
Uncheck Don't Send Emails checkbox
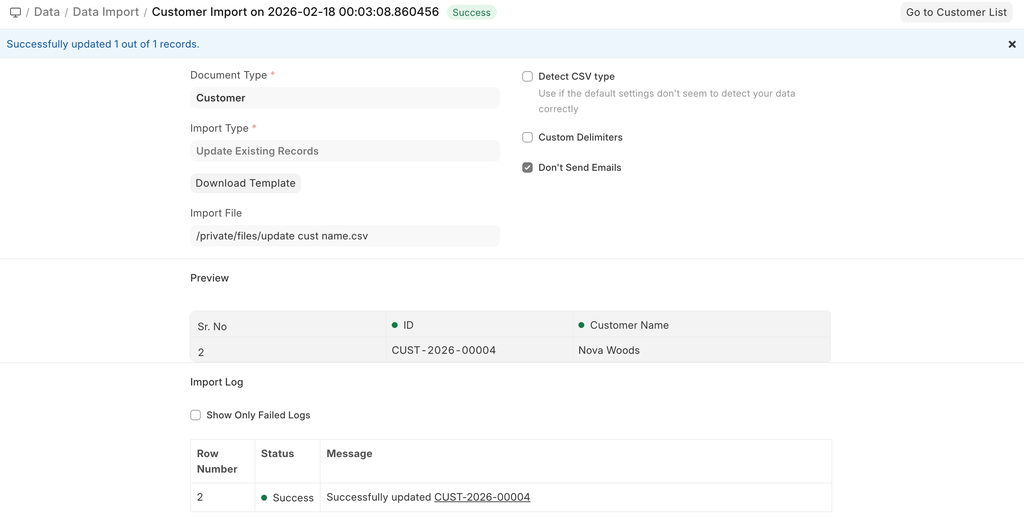(x=527, y=168)
